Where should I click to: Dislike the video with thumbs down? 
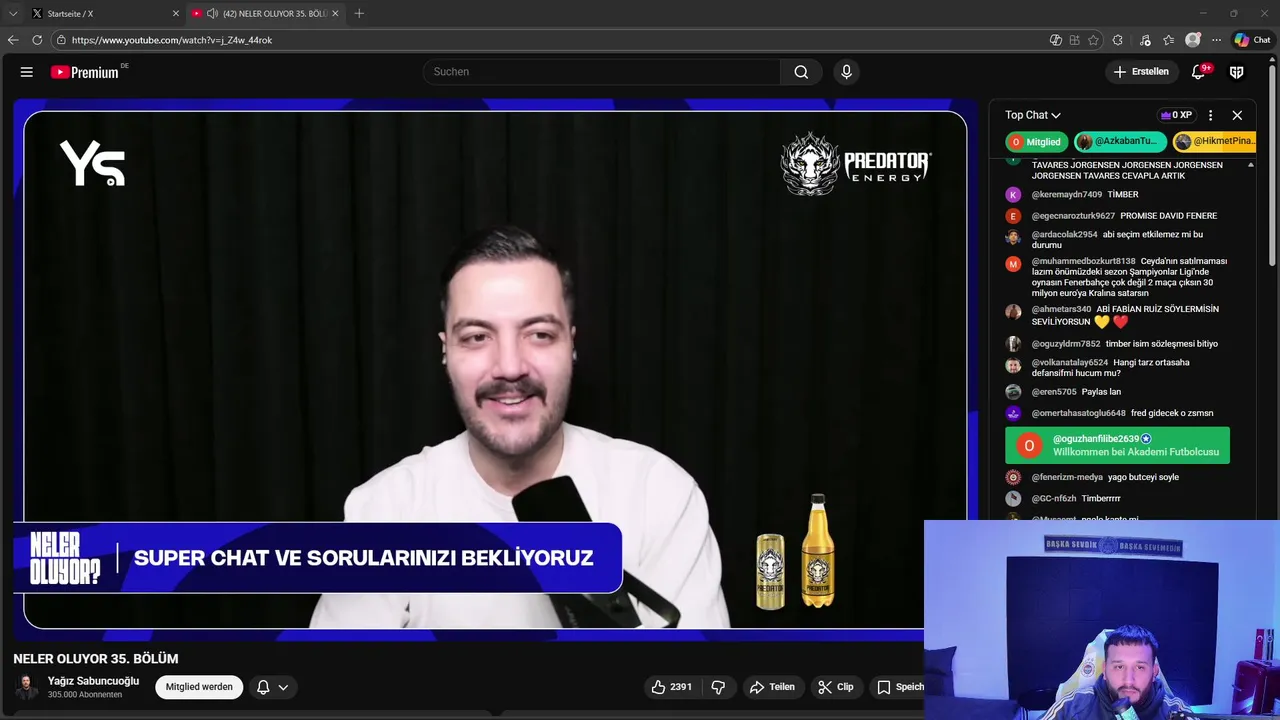tap(718, 687)
